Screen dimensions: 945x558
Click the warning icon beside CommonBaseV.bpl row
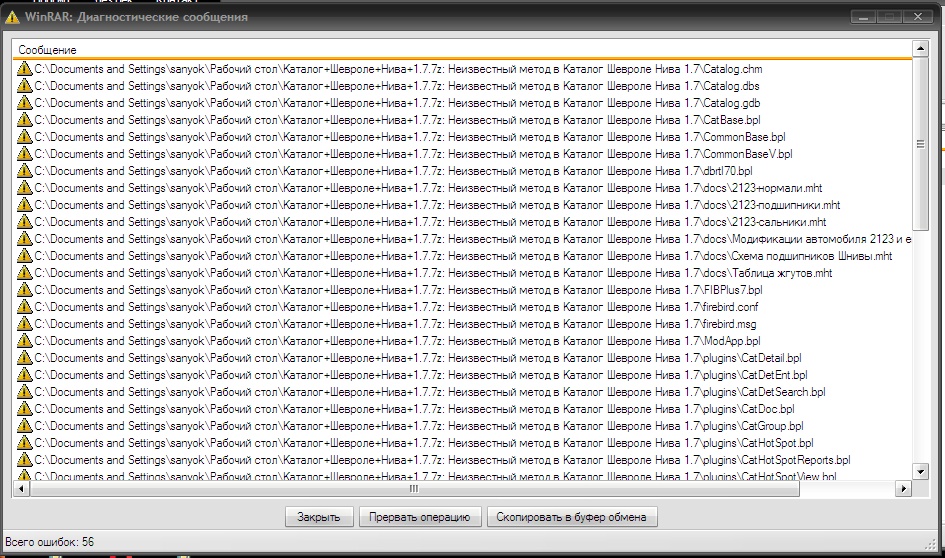pyautogui.click(x=24, y=154)
